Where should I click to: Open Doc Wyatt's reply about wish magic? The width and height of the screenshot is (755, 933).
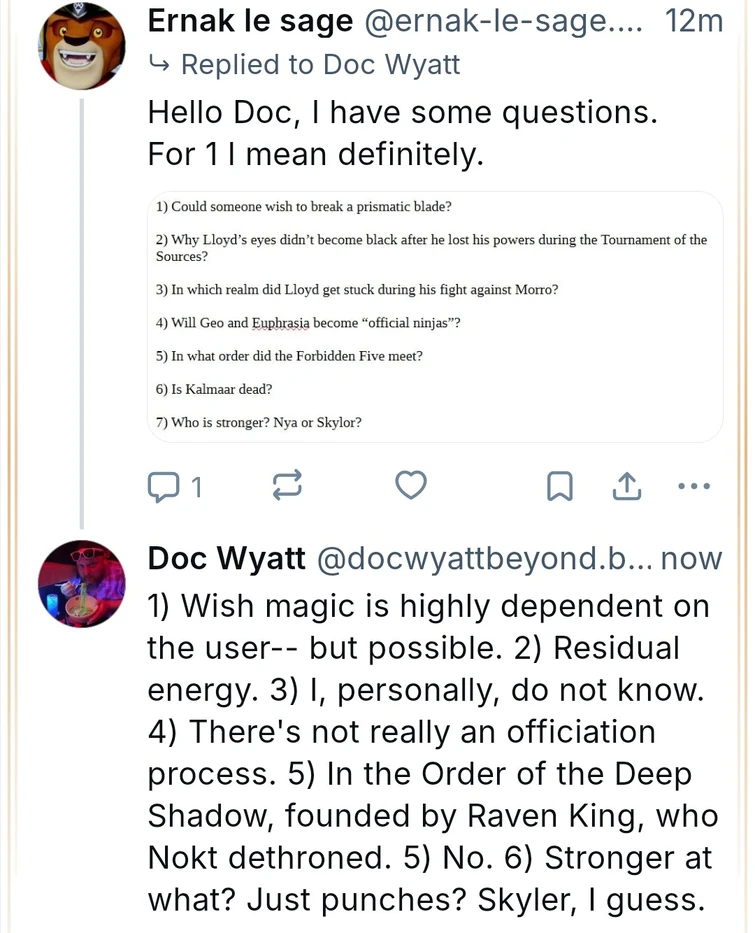432,752
